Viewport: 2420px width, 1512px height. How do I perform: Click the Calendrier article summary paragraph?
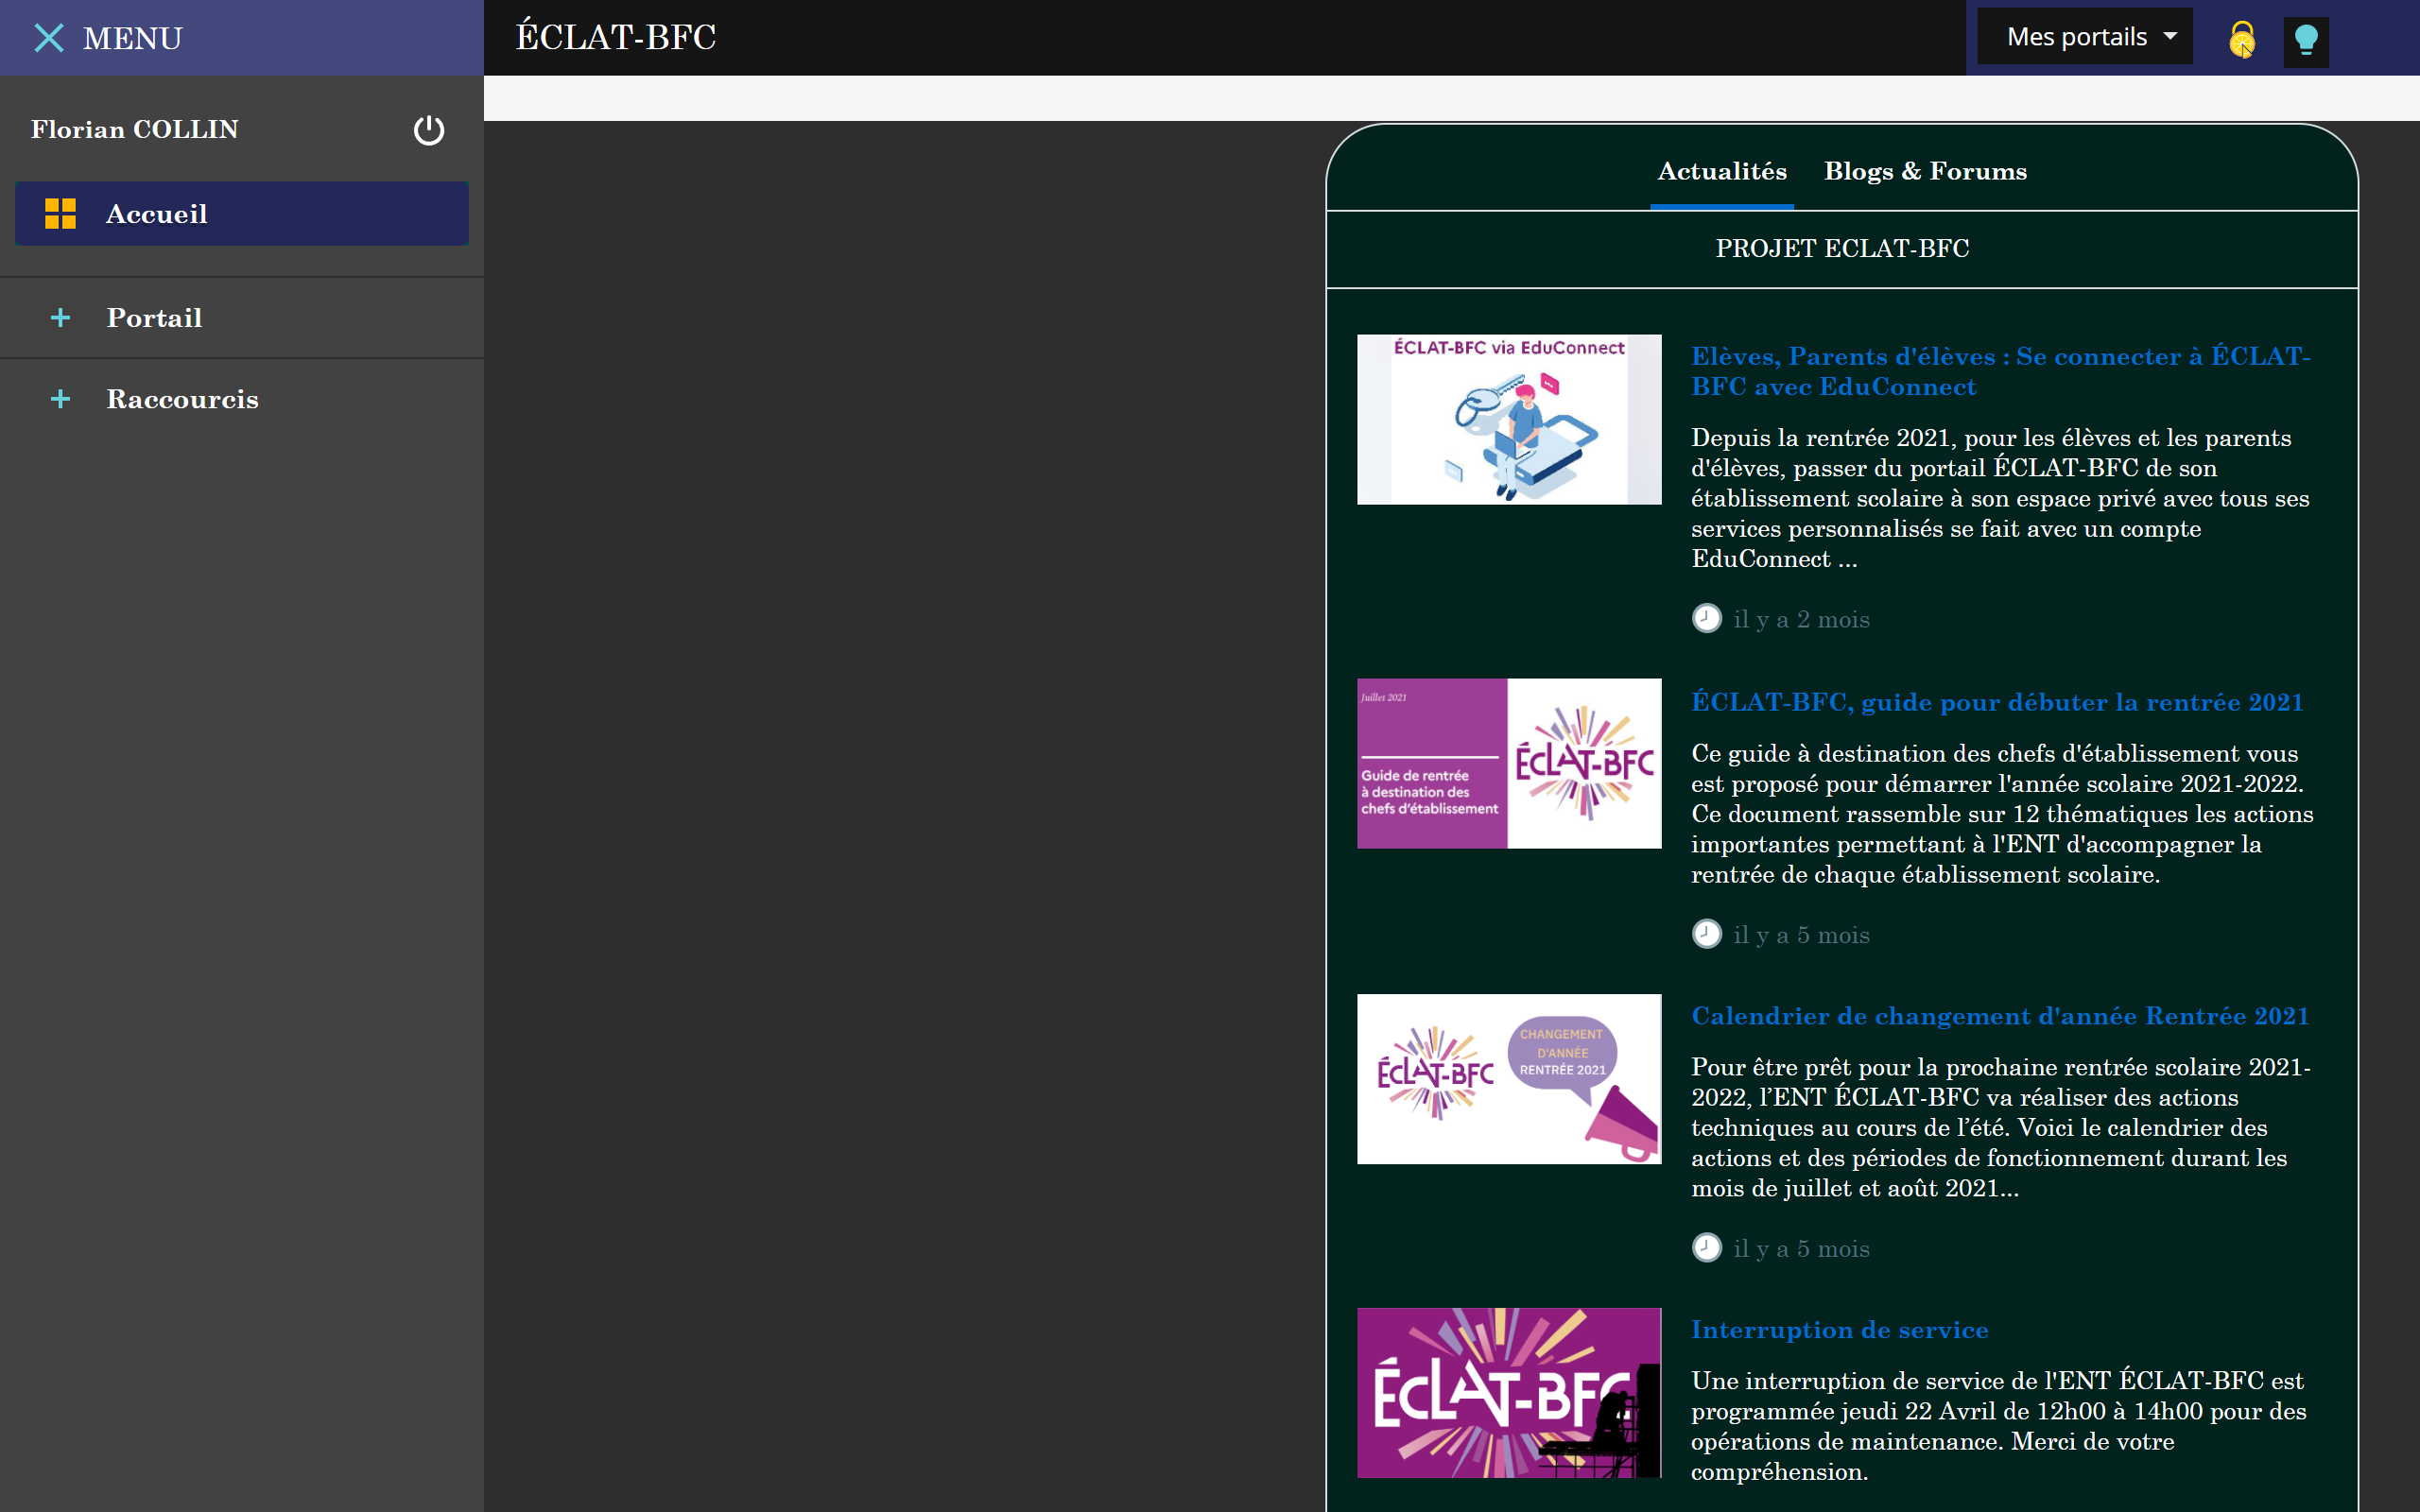point(2001,1128)
